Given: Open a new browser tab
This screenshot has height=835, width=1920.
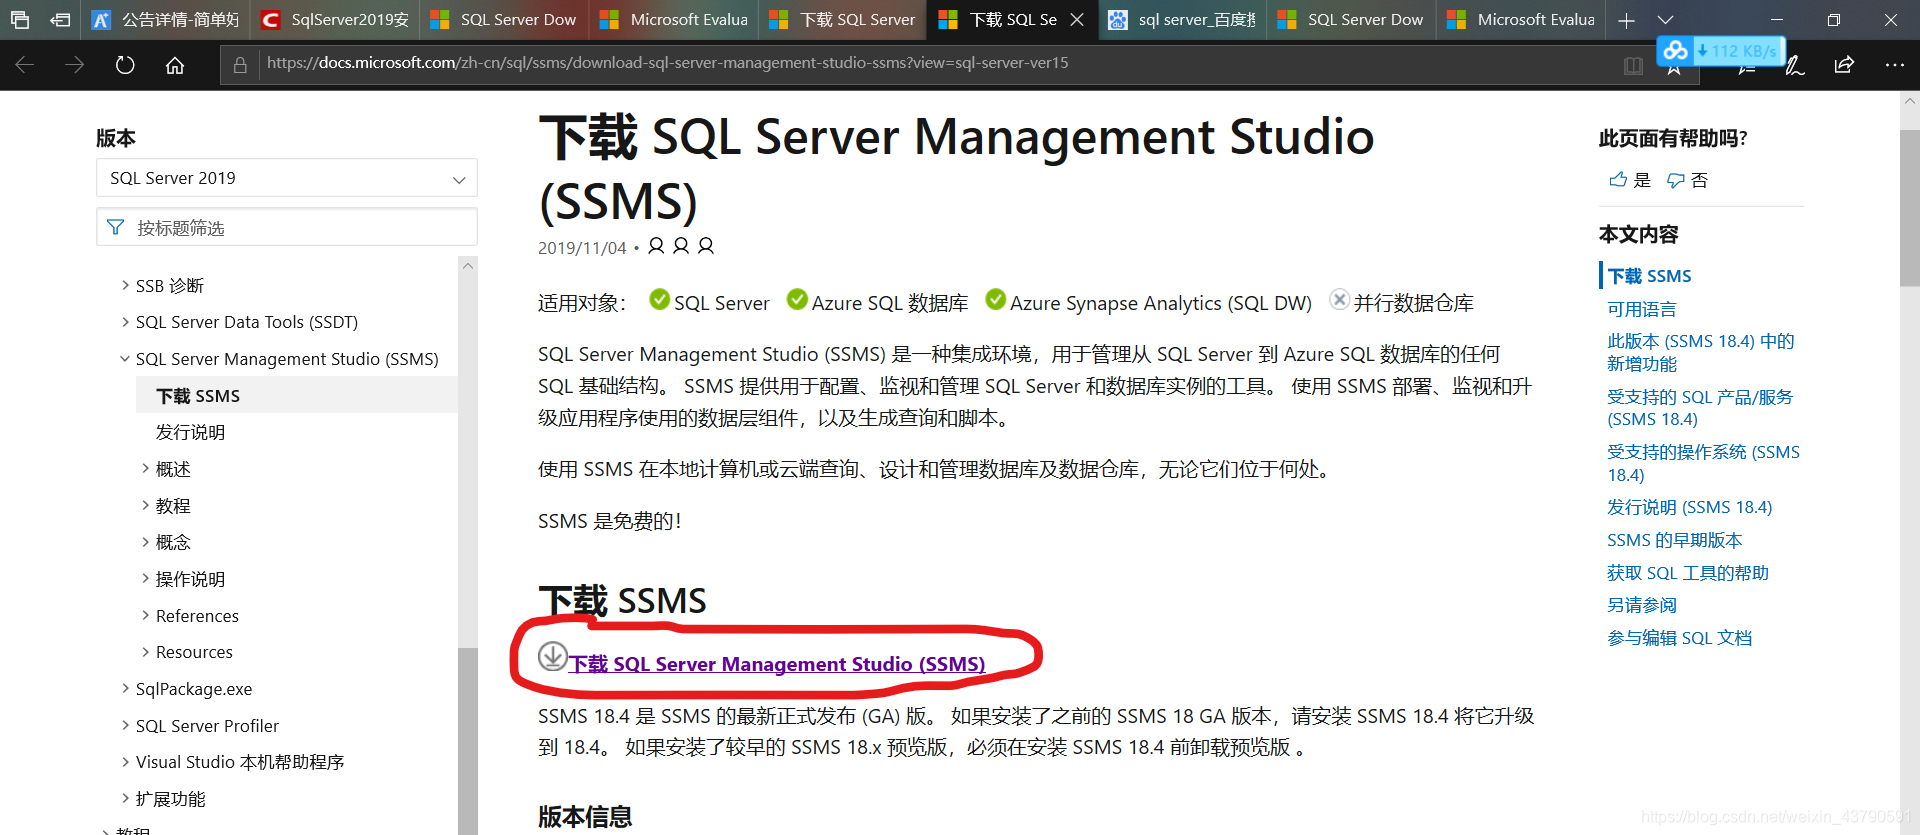Looking at the screenshot, I should point(1627,20).
